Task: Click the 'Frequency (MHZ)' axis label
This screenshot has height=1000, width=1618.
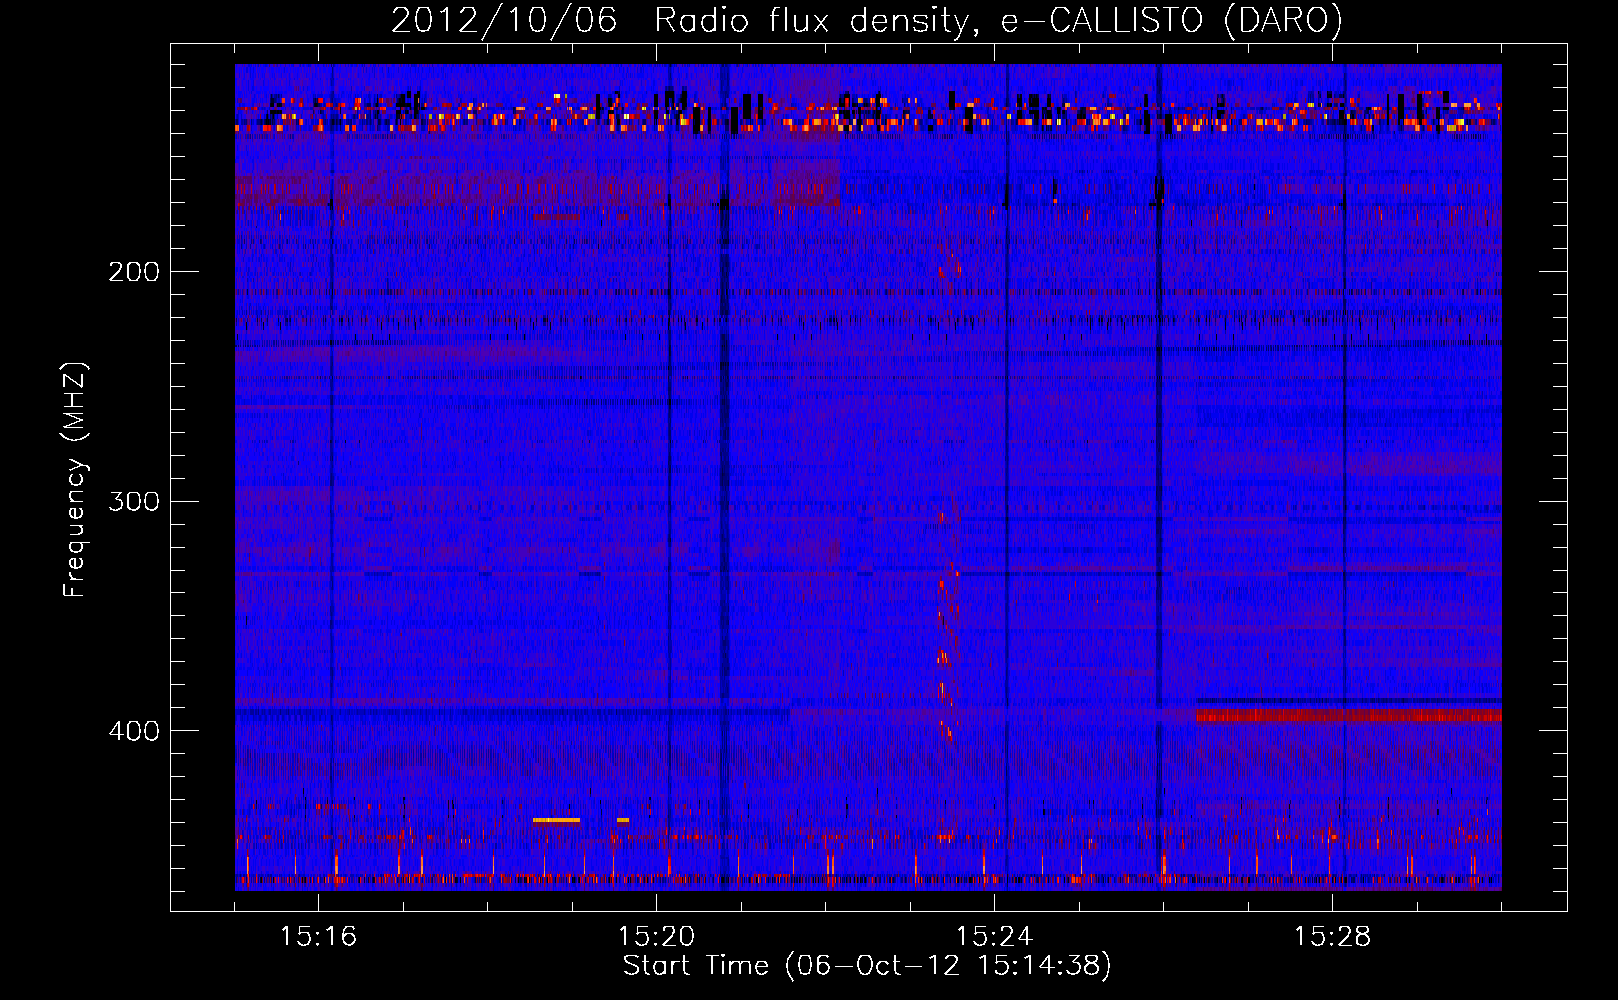Action: point(75,480)
